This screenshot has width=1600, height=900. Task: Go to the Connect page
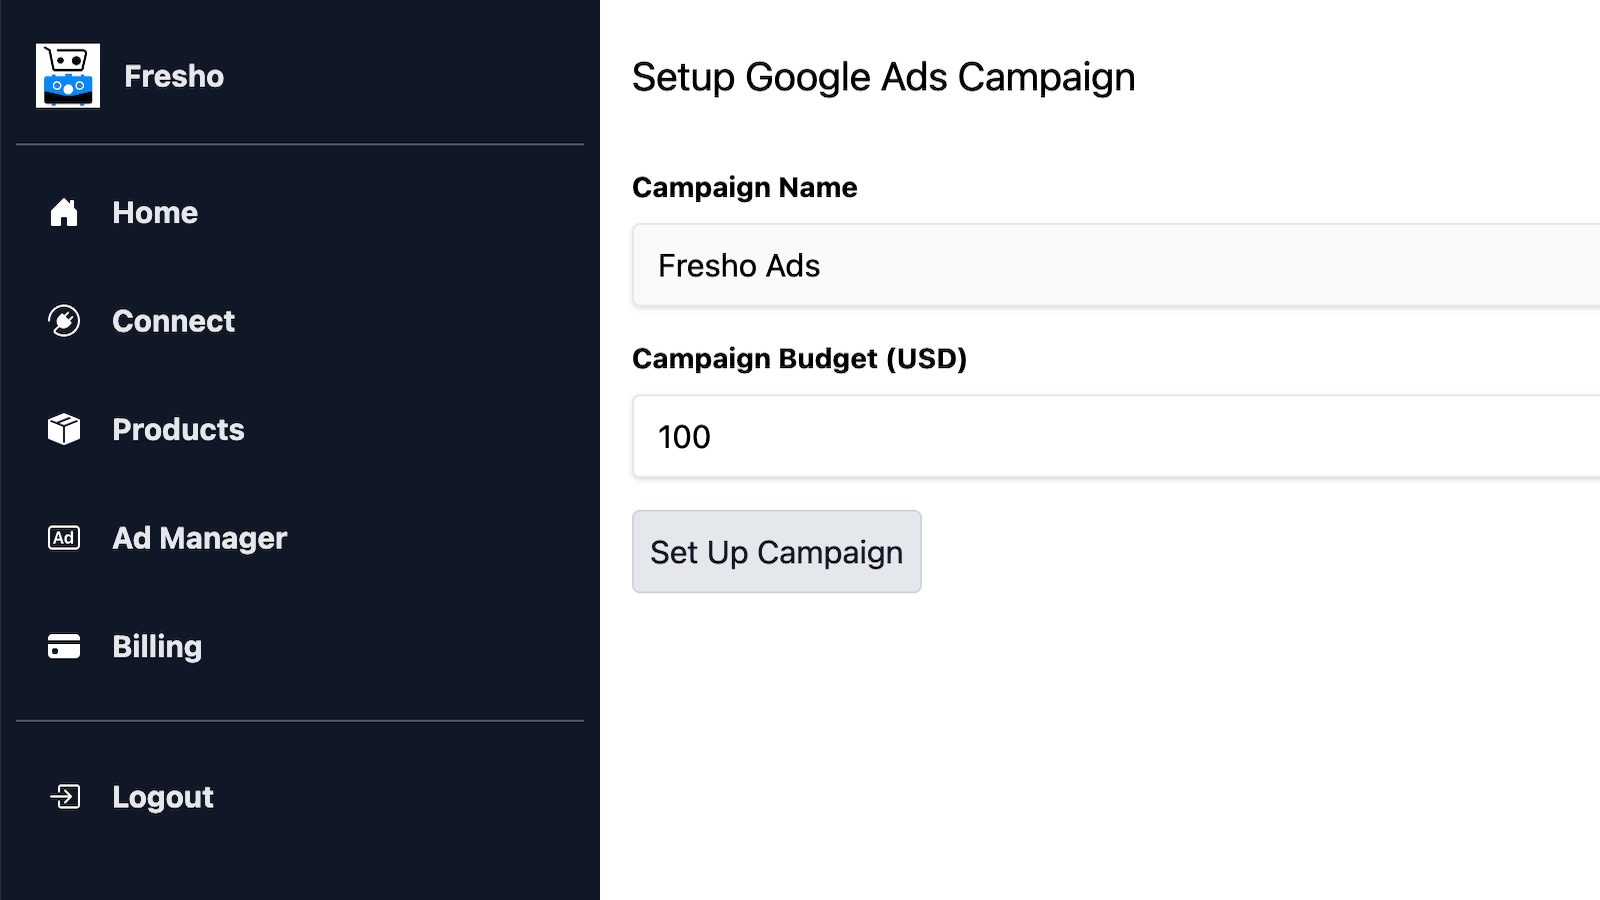coord(300,321)
